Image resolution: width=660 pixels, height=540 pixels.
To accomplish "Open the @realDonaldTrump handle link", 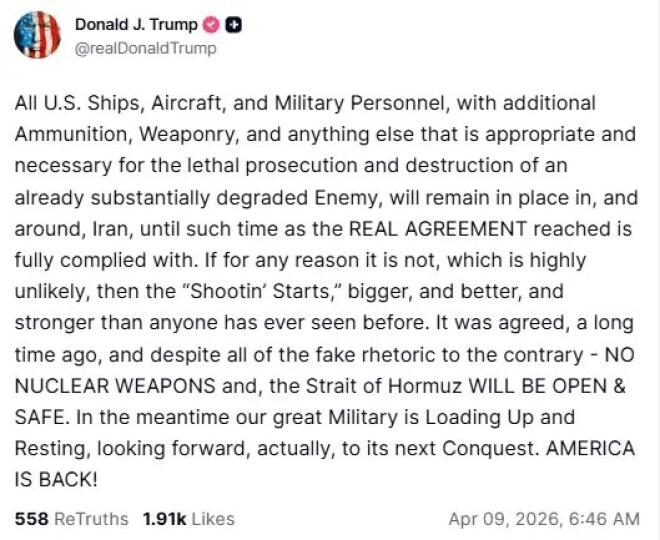I will (x=145, y=47).
